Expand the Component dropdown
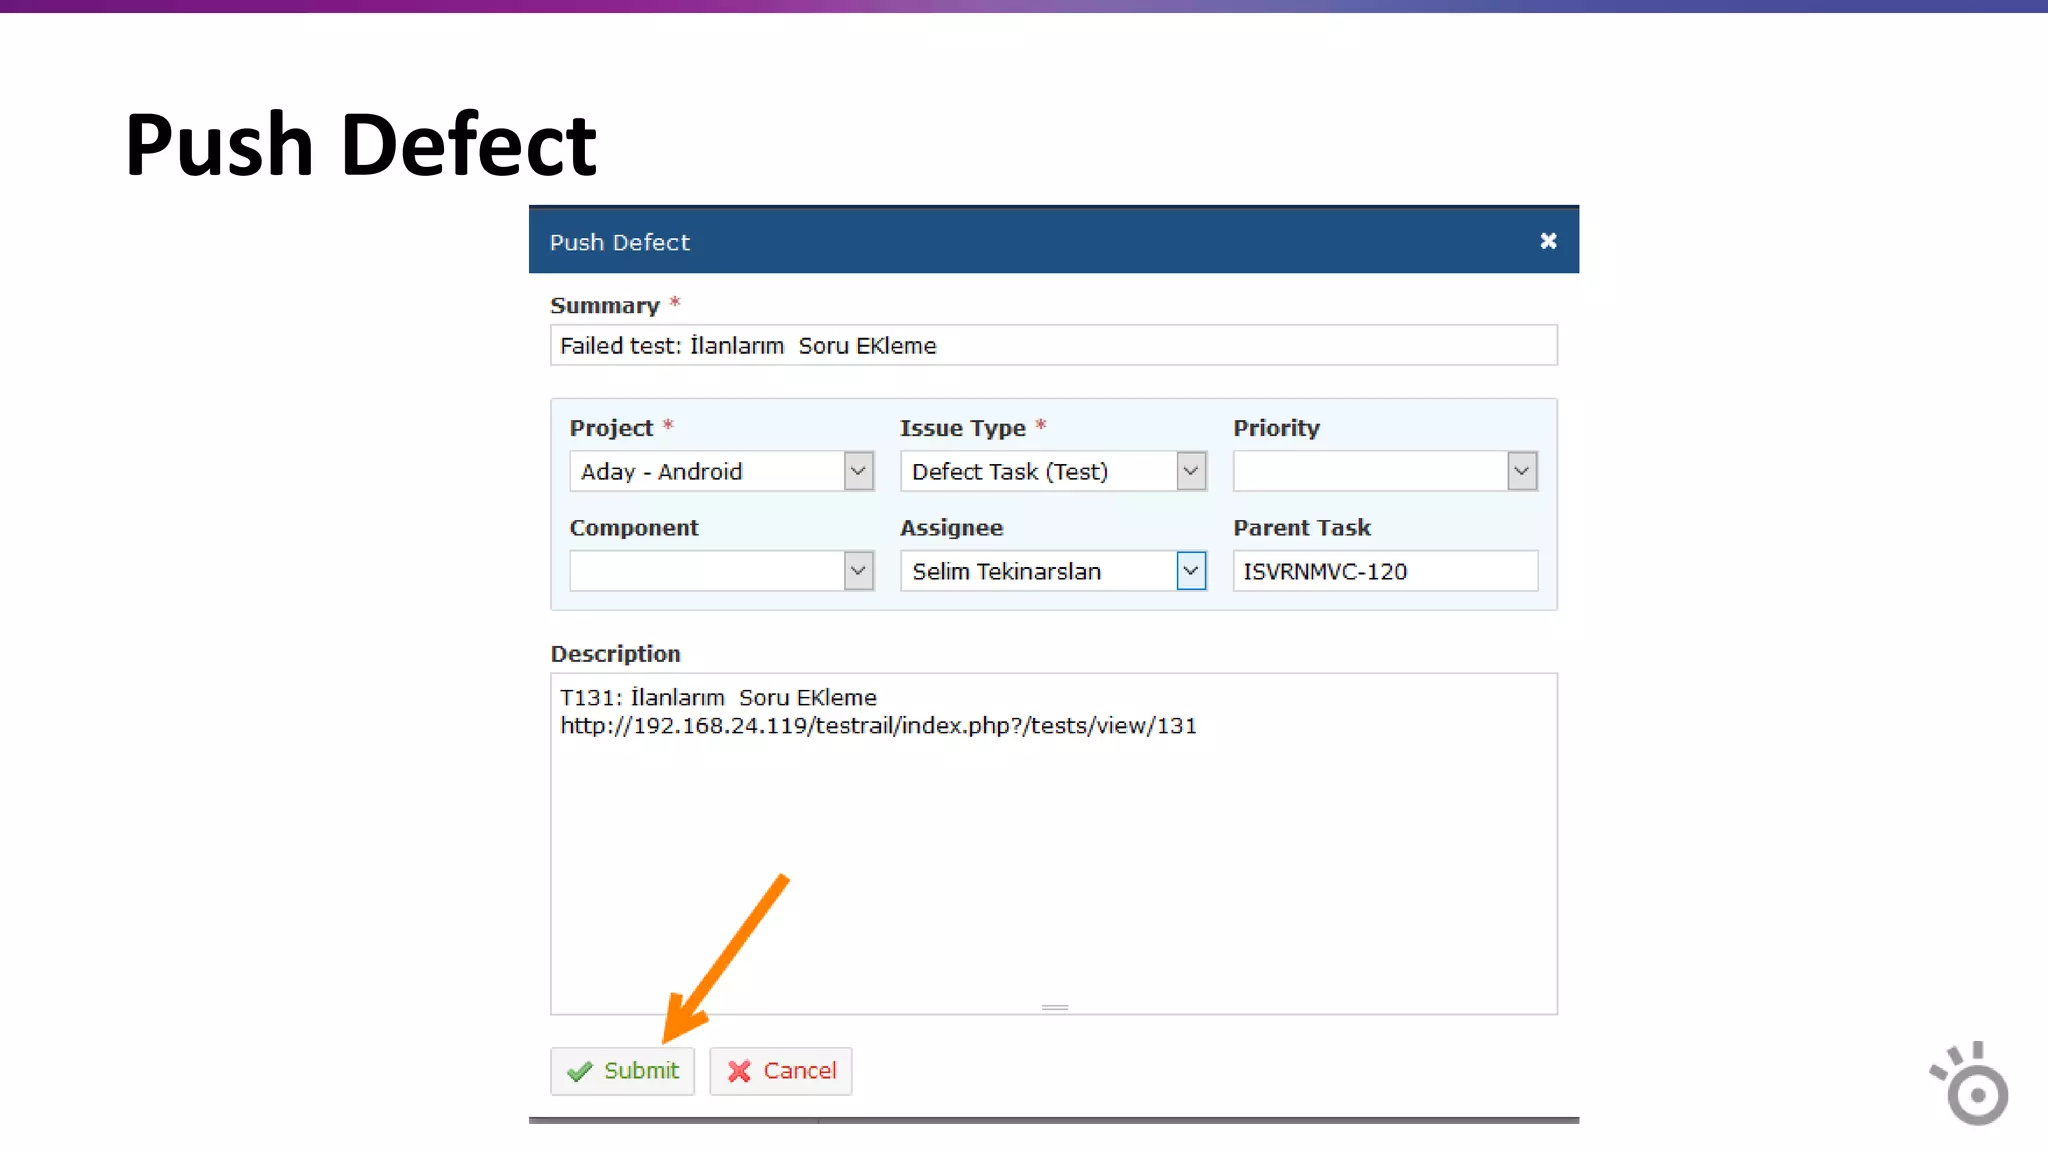 [721, 571]
